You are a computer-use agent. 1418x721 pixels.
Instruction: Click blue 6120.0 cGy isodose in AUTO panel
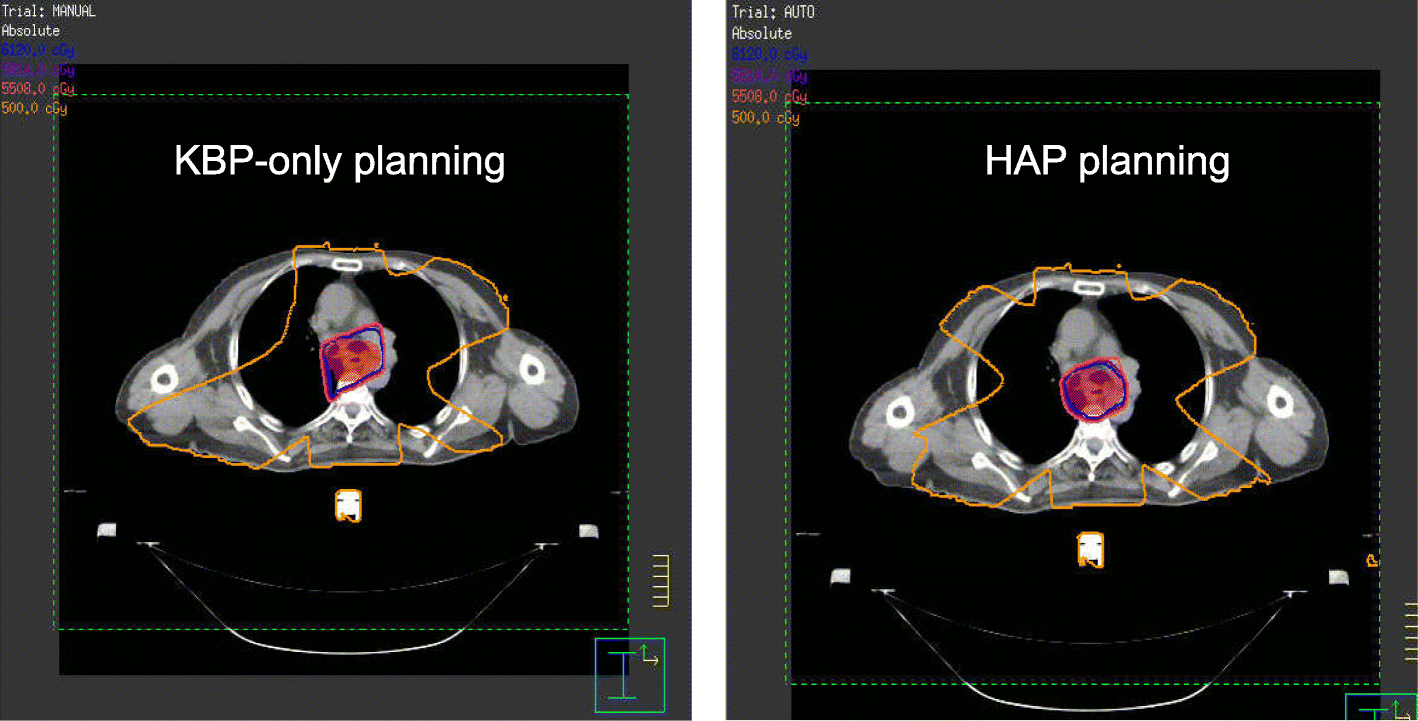click(x=769, y=54)
